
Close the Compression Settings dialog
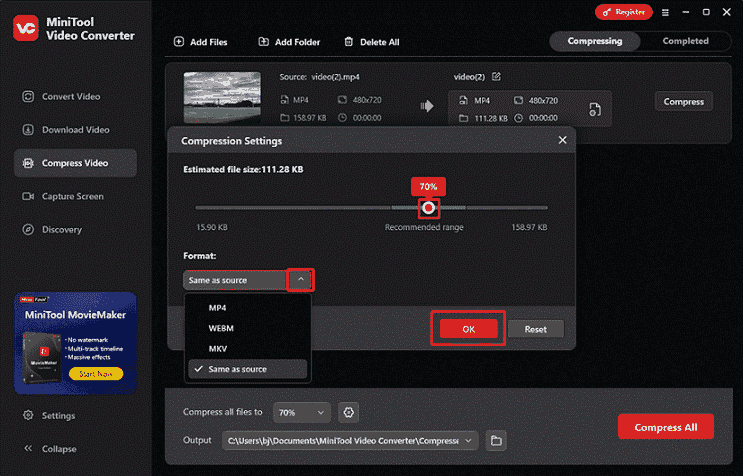click(562, 140)
